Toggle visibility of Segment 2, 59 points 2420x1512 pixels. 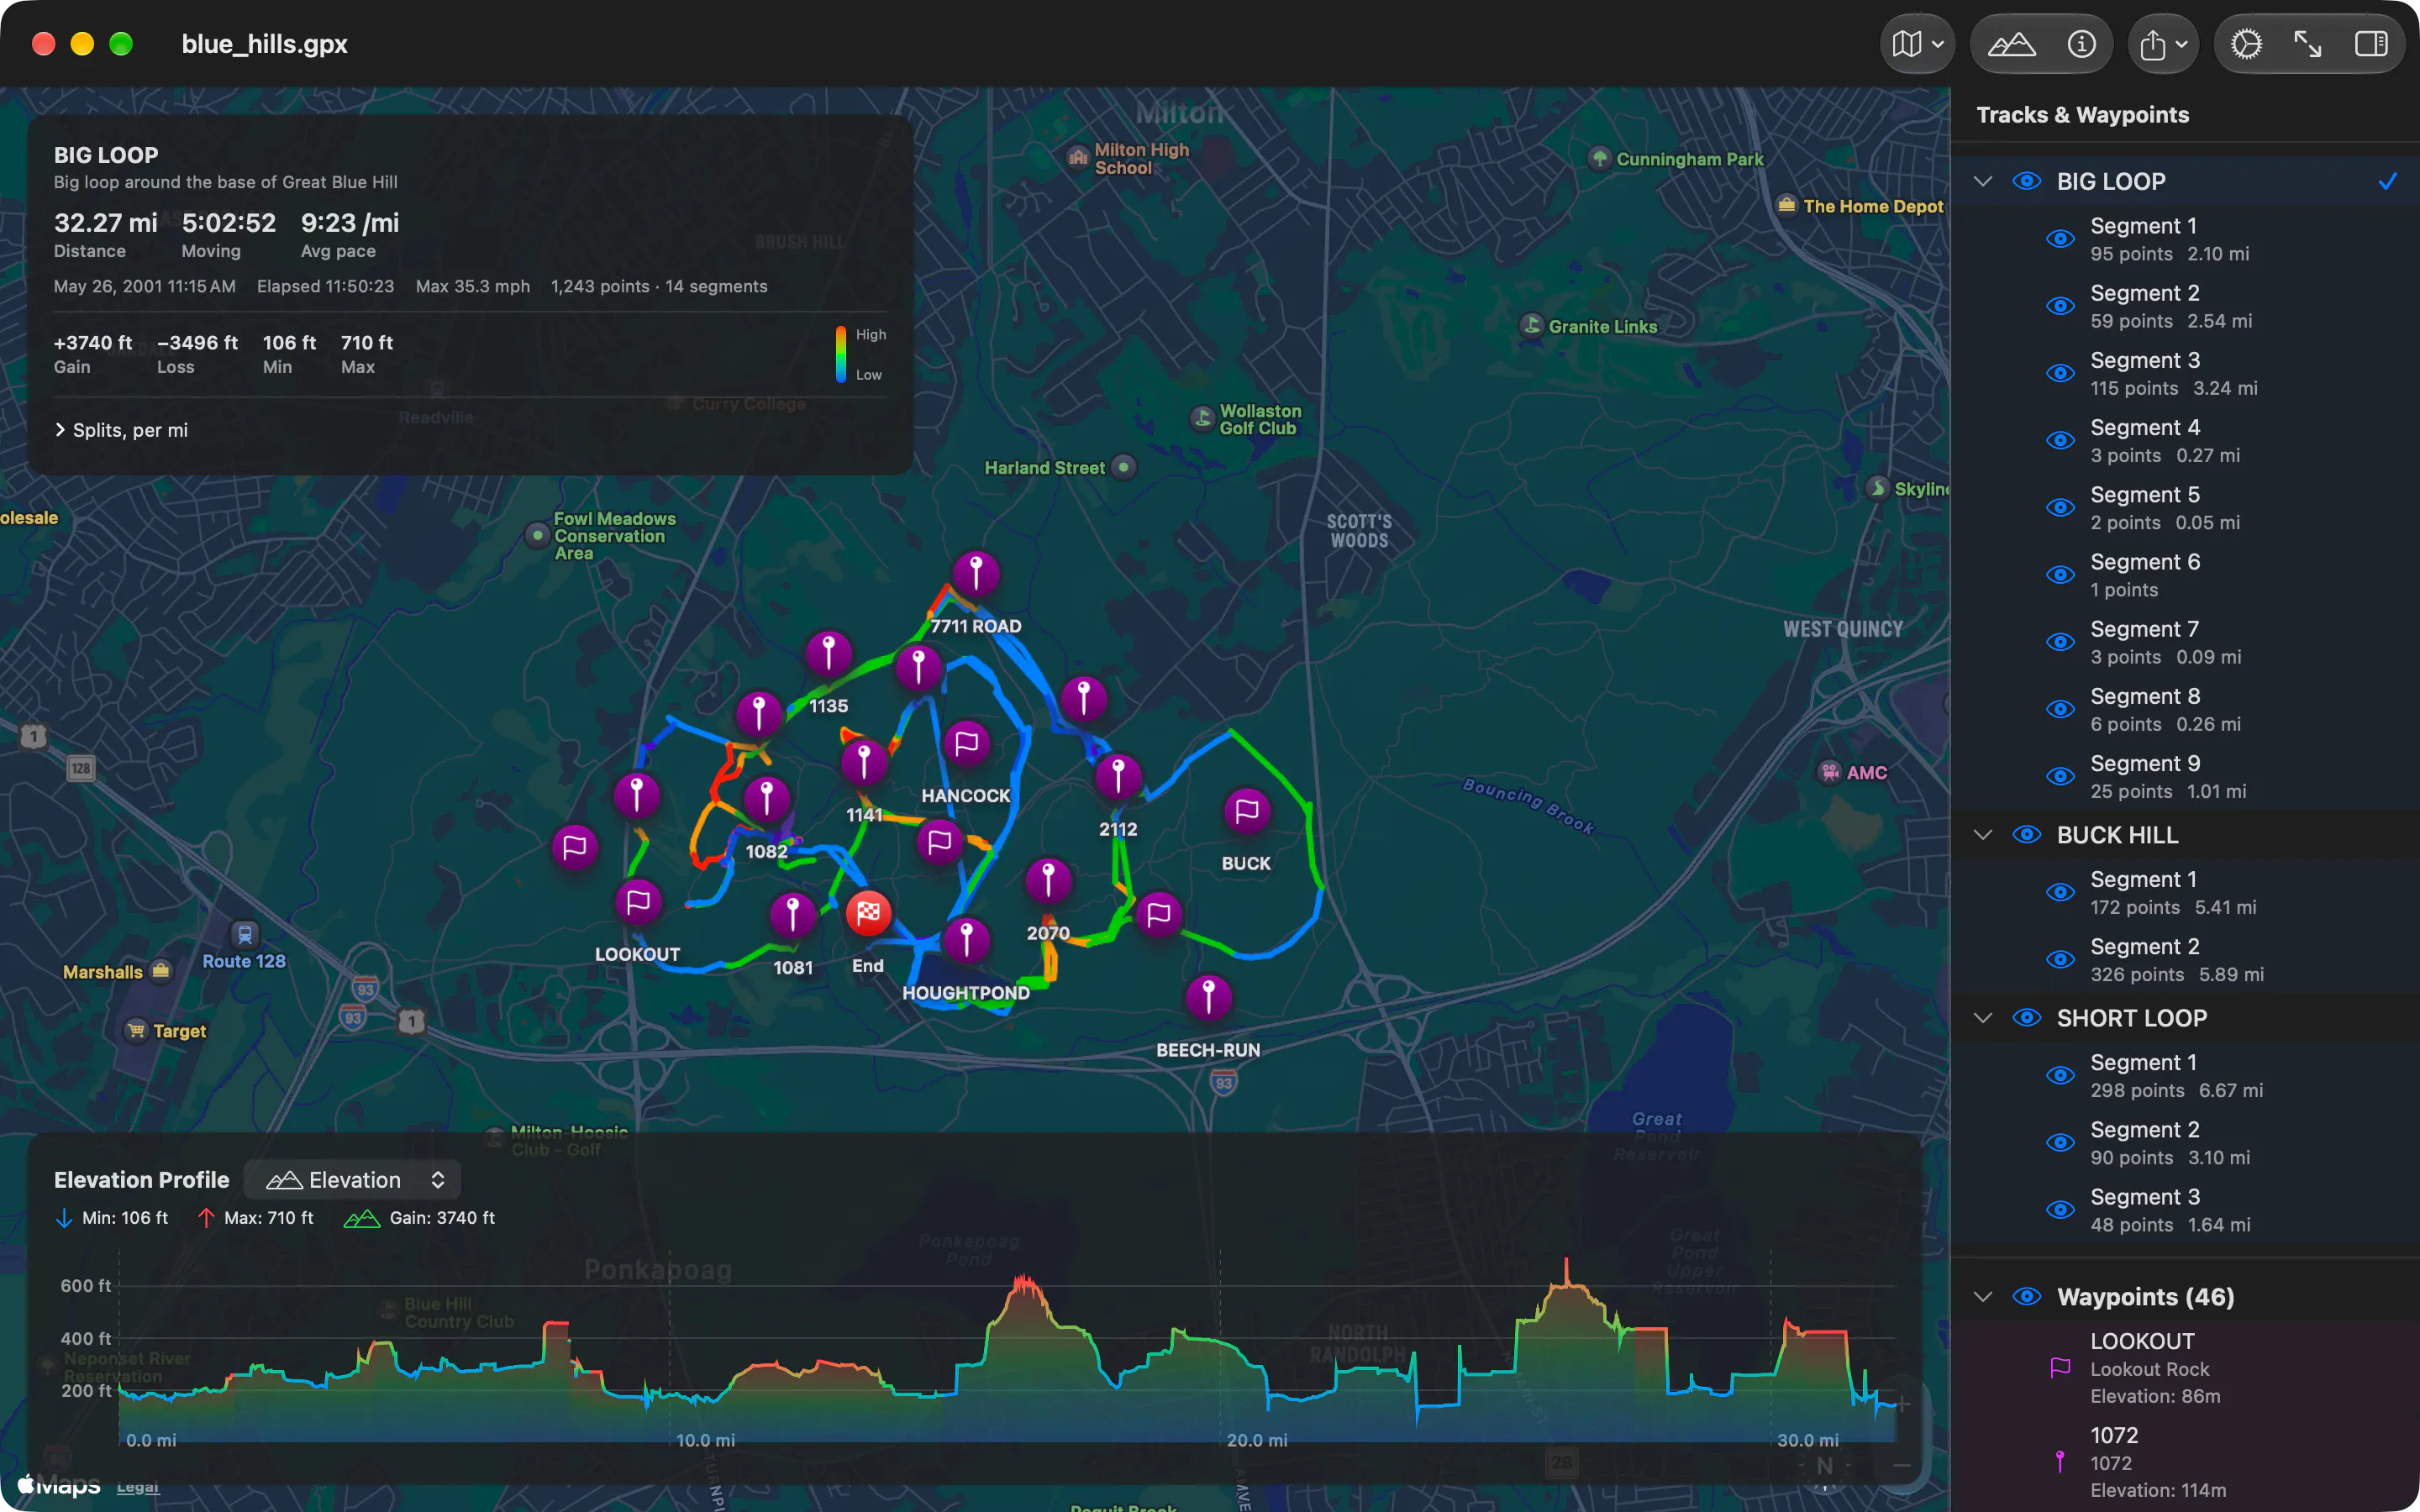coord(2060,306)
